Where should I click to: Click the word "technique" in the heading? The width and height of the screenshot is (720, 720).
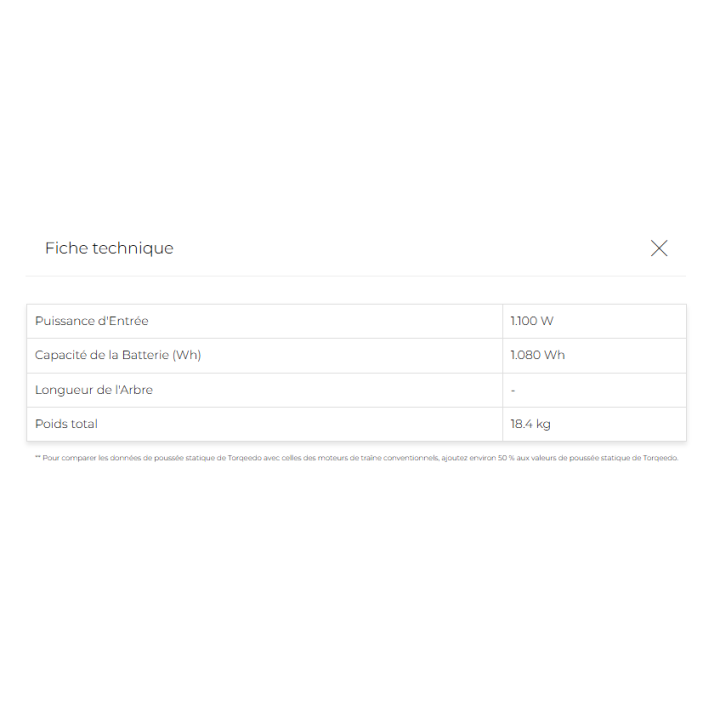tap(133, 248)
